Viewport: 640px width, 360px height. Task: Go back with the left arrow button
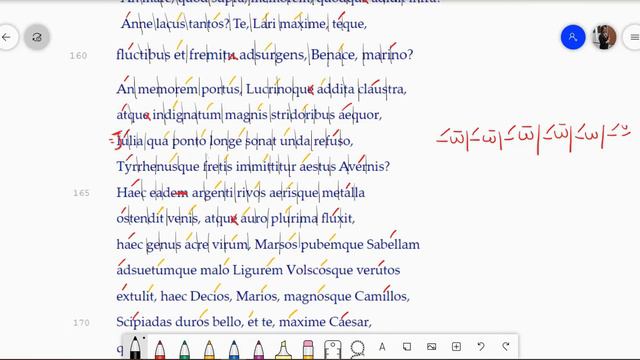7,37
